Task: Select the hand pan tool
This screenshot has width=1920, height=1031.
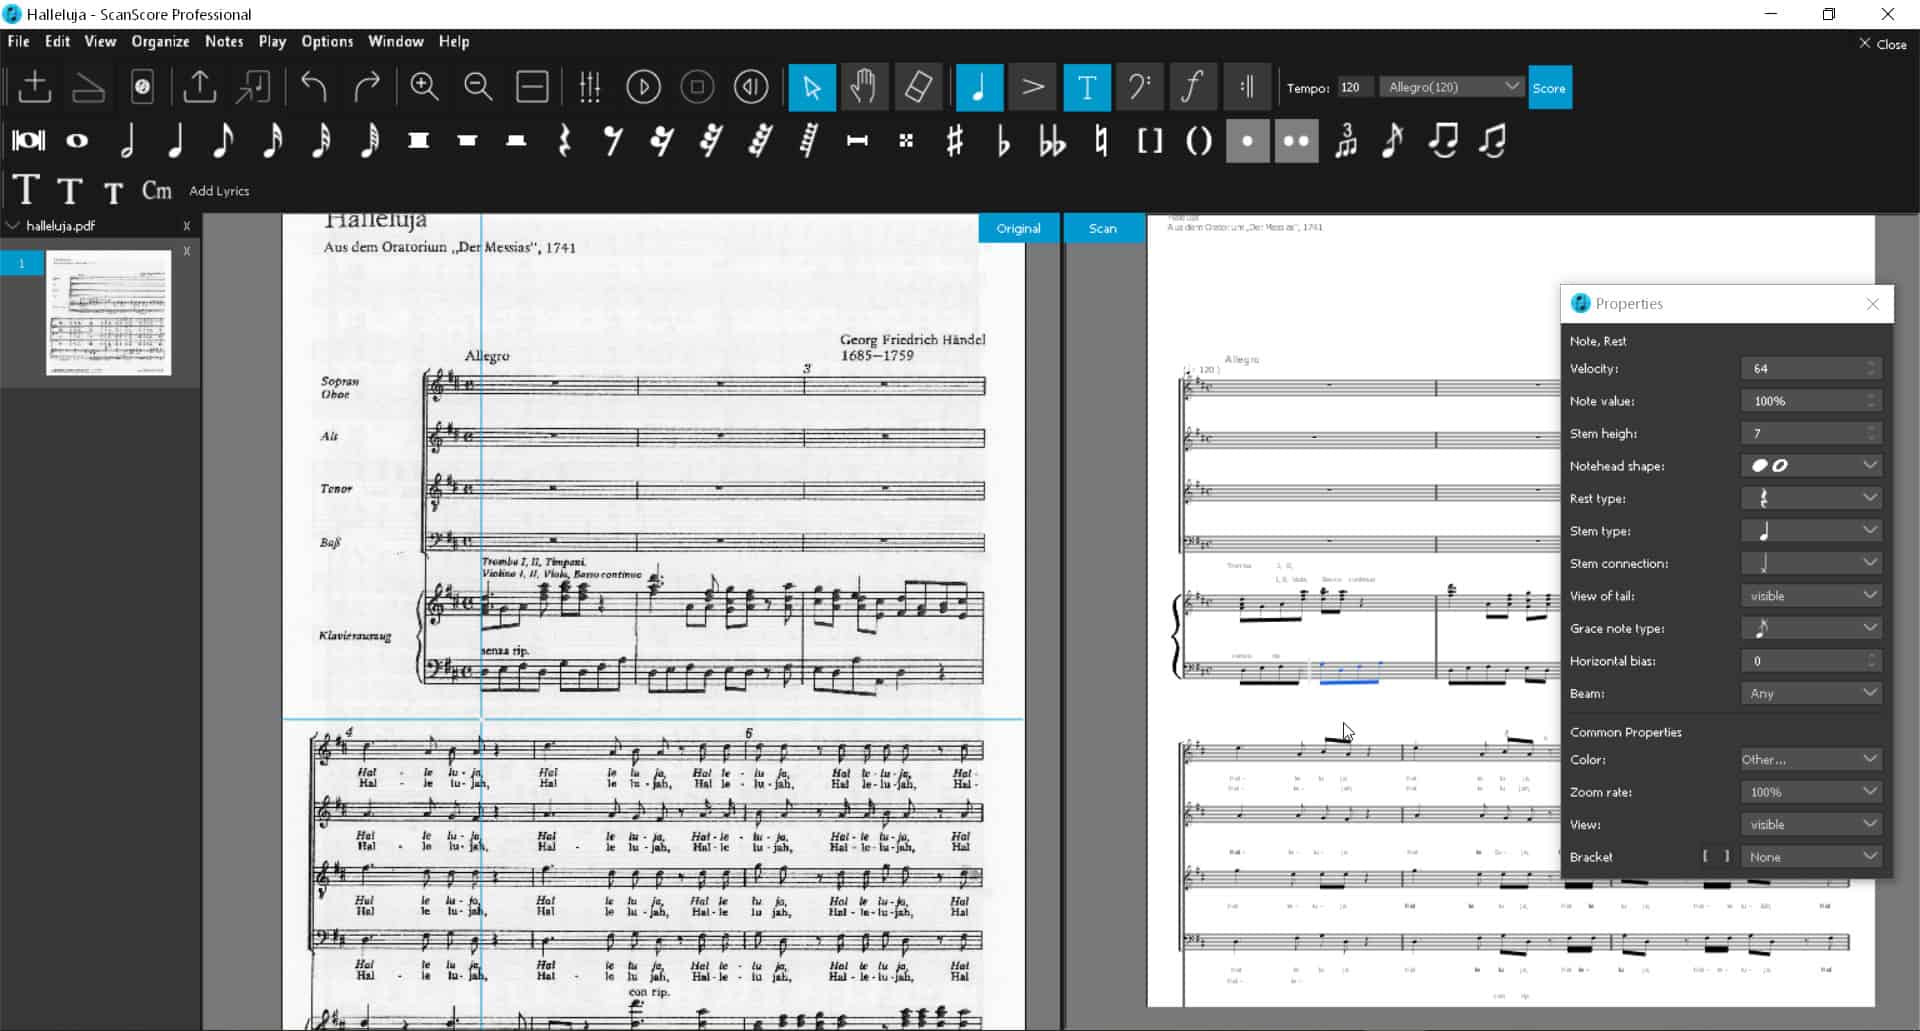Action: click(864, 88)
